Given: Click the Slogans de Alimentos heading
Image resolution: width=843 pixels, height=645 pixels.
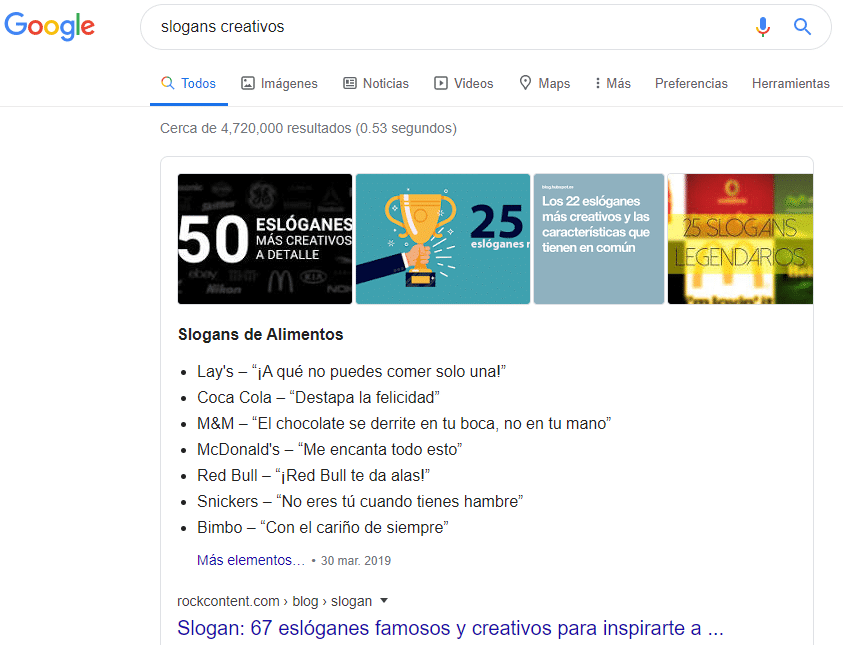Looking at the screenshot, I should pos(260,334).
